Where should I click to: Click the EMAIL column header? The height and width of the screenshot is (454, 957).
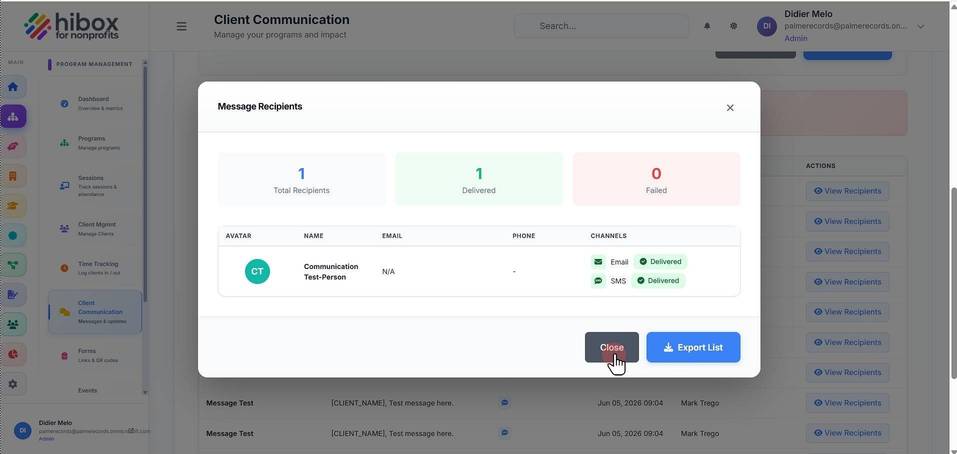pos(392,236)
